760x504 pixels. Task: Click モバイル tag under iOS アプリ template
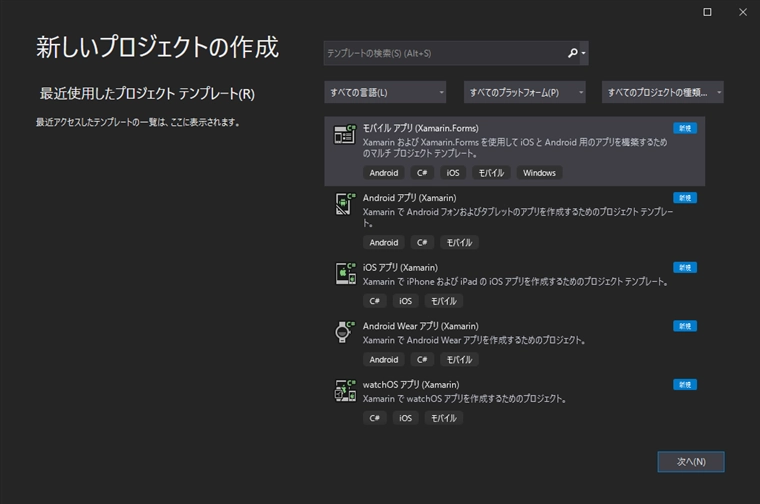[443, 301]
